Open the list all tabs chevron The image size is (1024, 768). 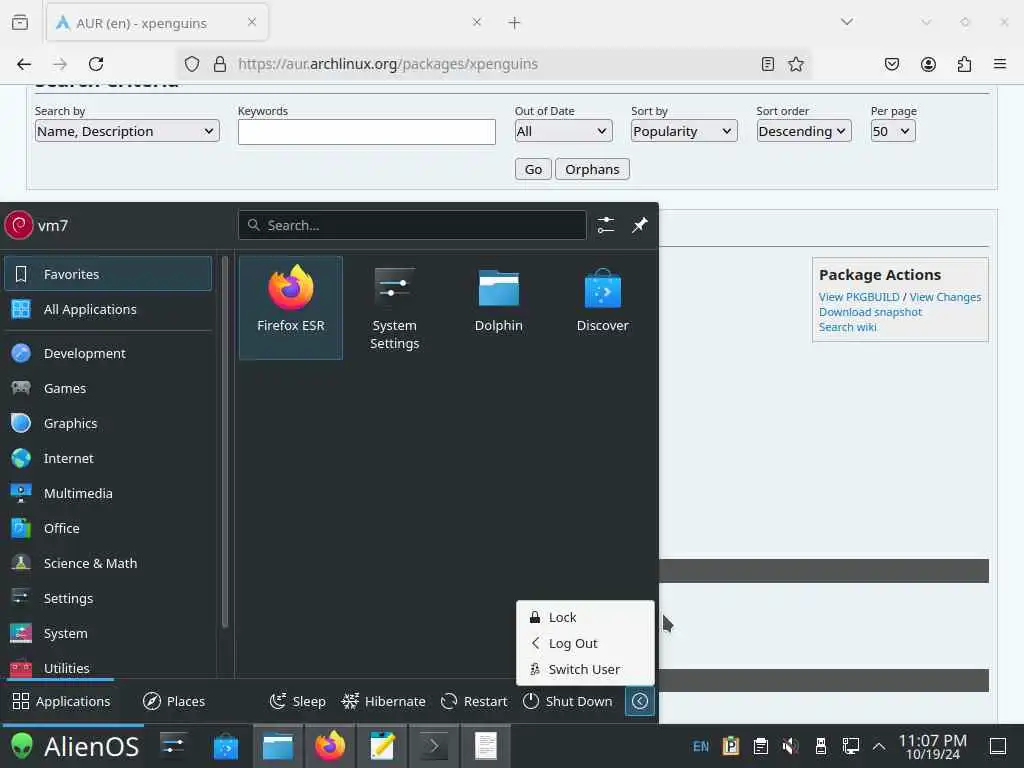847,22
